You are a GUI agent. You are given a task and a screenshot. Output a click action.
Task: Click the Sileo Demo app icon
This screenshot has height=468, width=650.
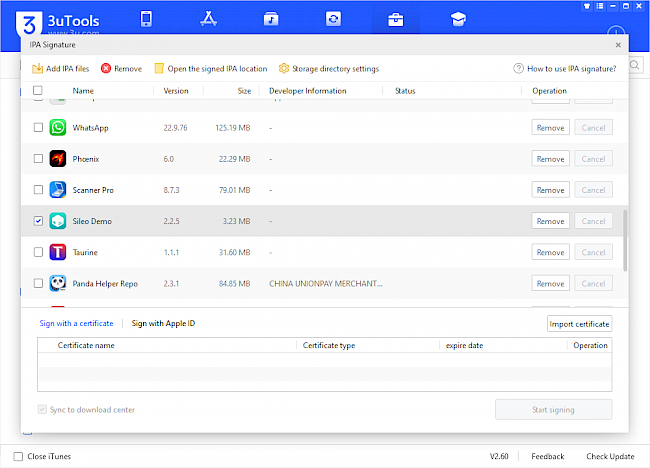pyautogui.click(x=58, y=221)
